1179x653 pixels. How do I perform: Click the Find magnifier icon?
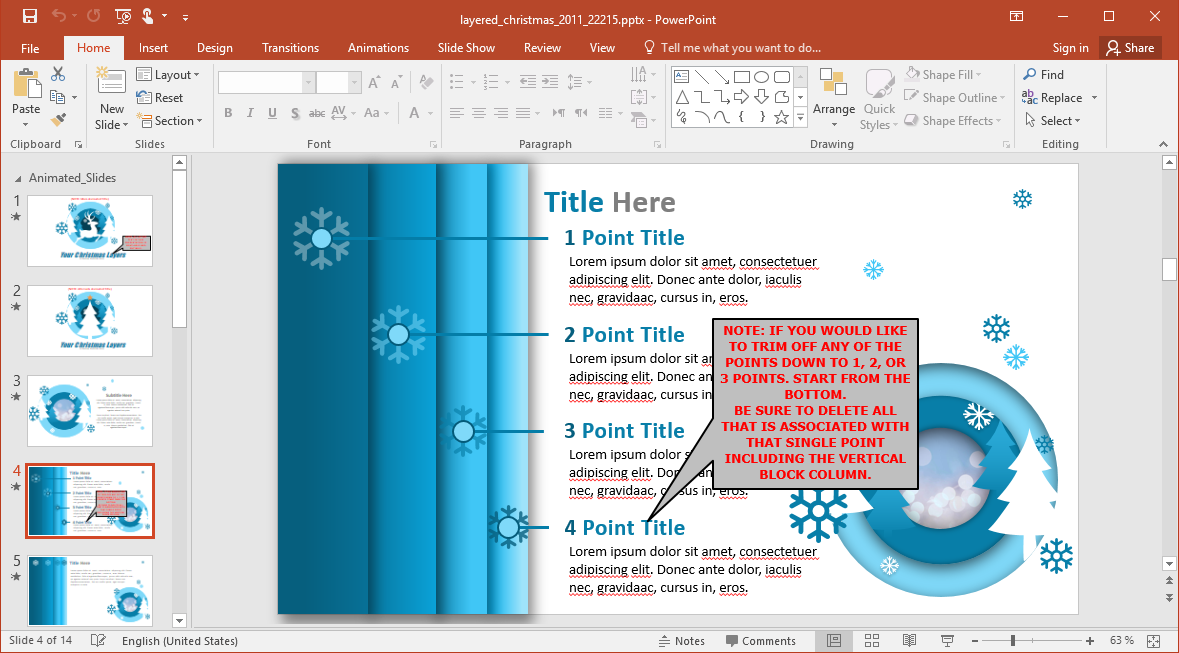click(x=1030, y=75)
